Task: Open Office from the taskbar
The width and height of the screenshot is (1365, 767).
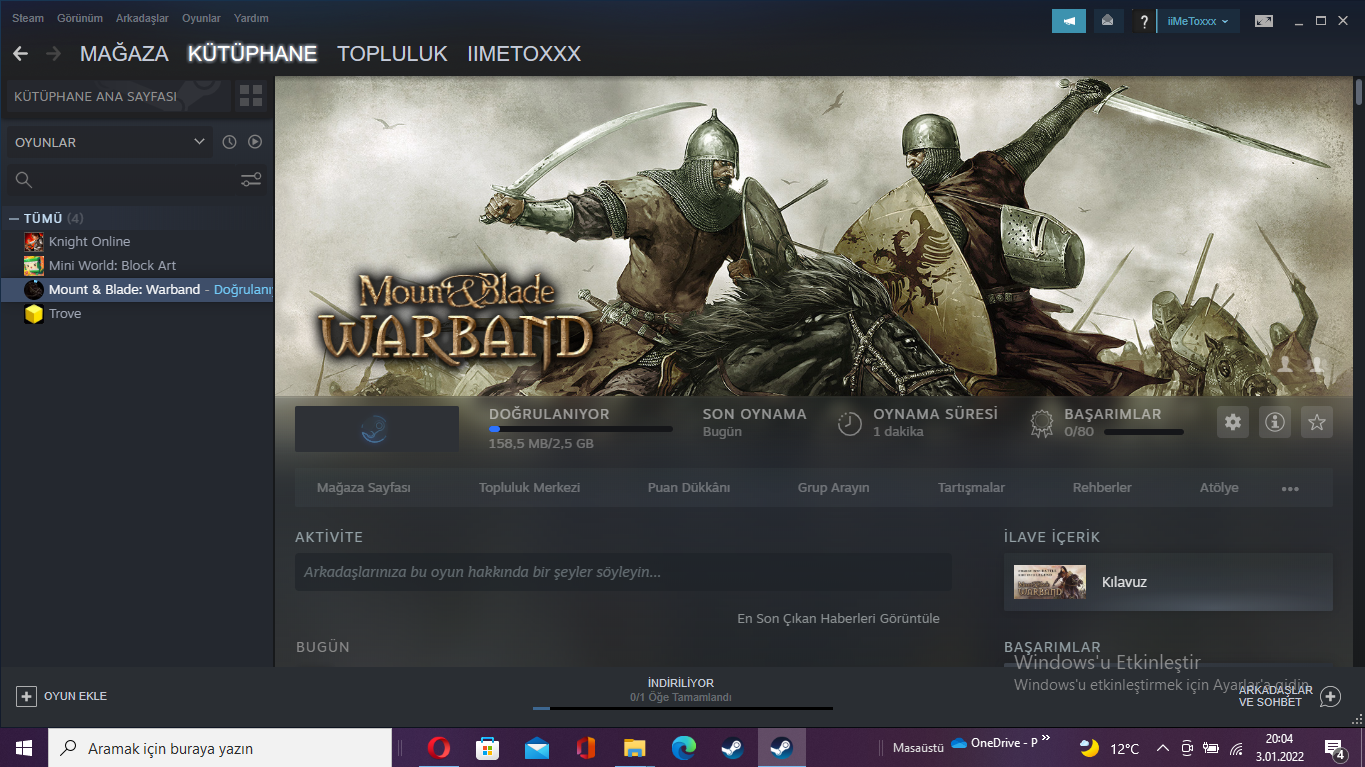Action: pos(586,748)
